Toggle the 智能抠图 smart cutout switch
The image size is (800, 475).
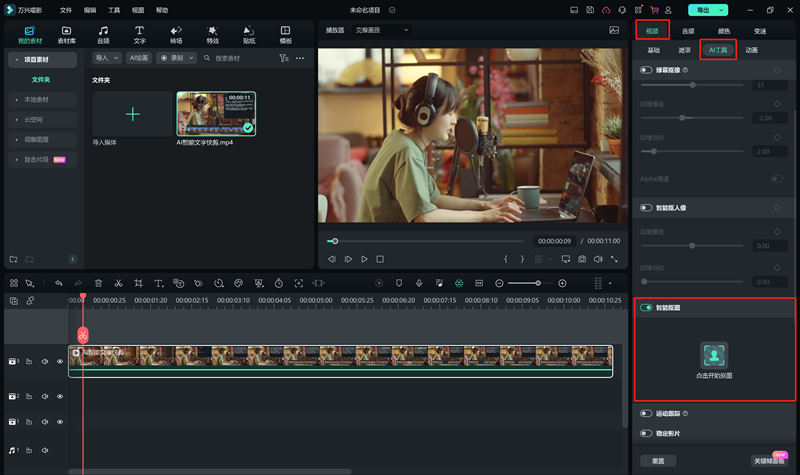(646, 308)
